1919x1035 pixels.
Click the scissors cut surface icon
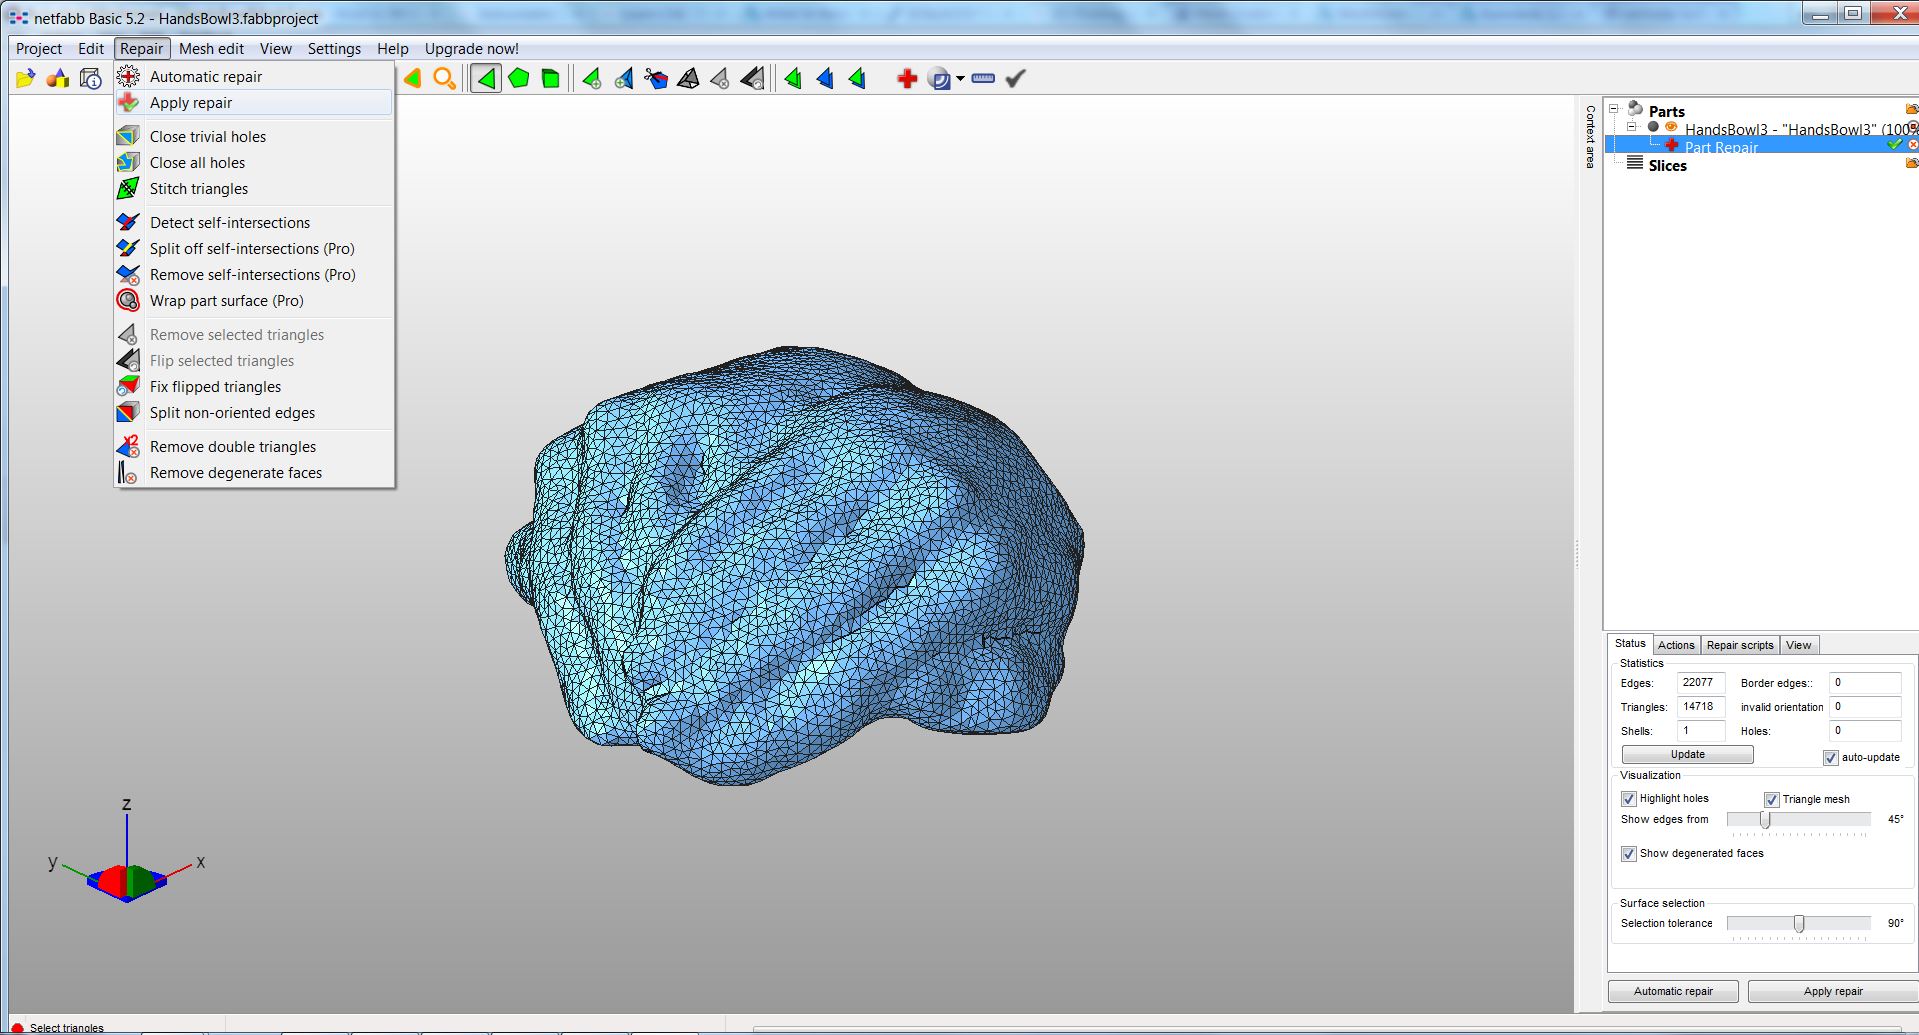656,78
